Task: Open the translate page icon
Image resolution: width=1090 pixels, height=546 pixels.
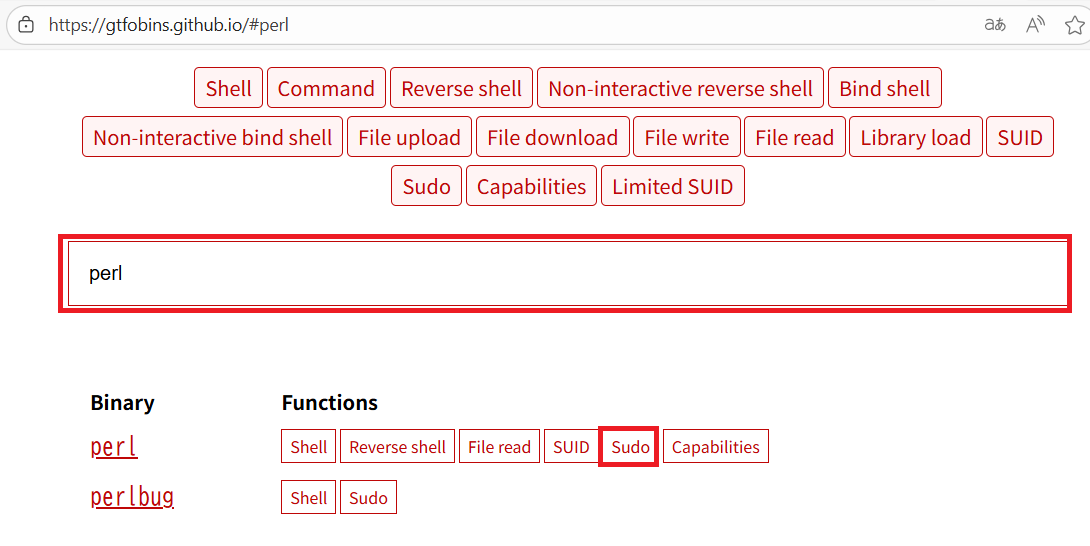Action: (995, 25)
